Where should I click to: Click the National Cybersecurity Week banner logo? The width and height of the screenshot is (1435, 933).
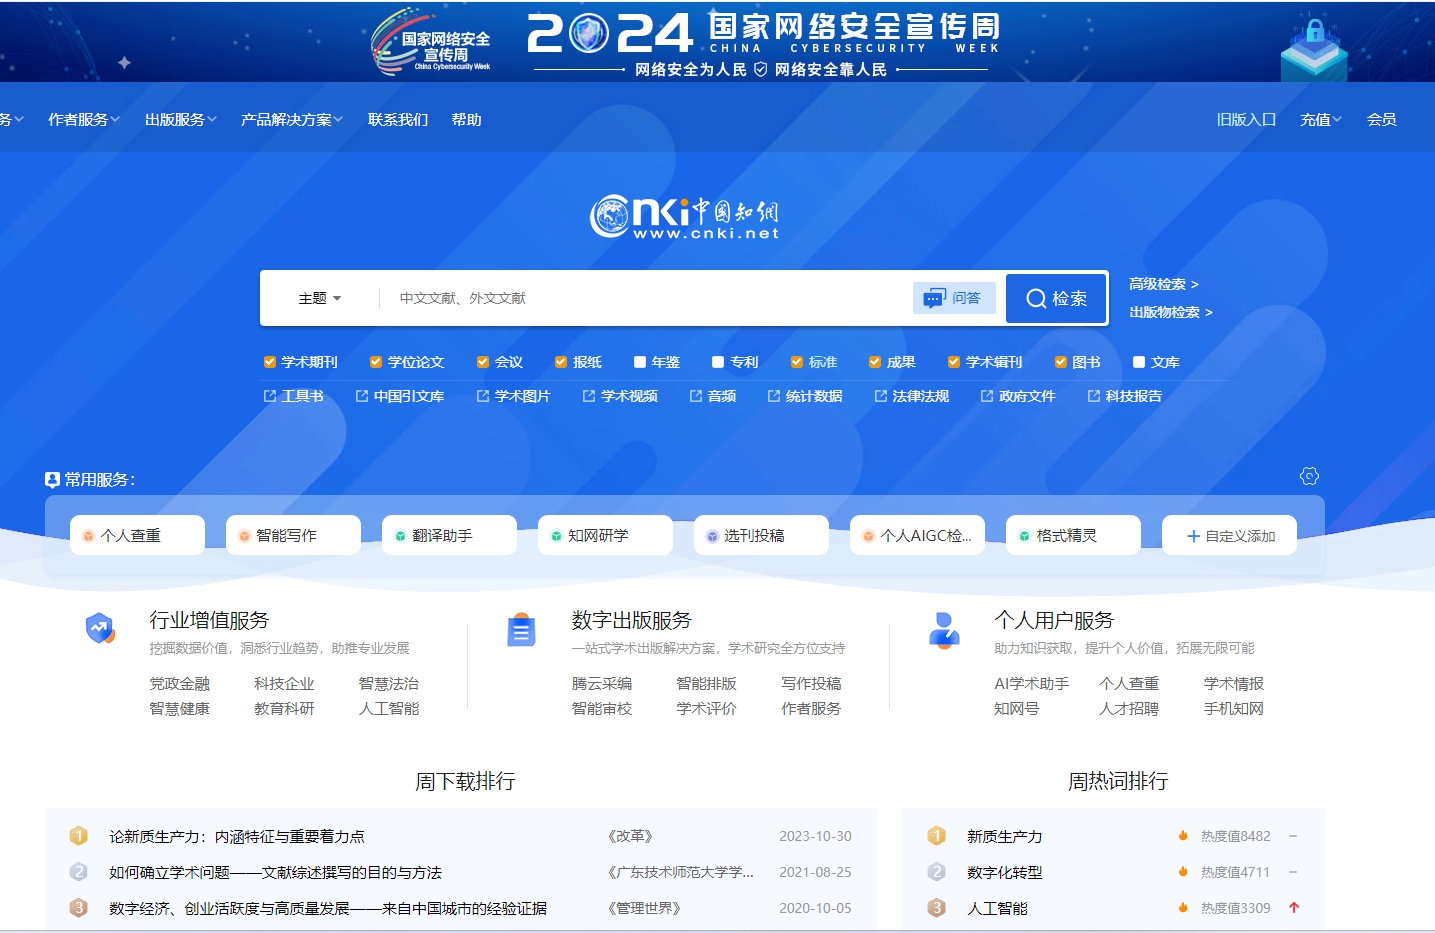pyautogui.click(x=432, y=42)
